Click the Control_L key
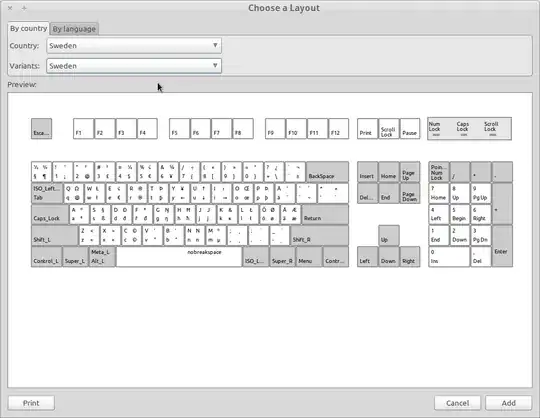This screenshot has height=418, width=540. click(x=47, y=257)
